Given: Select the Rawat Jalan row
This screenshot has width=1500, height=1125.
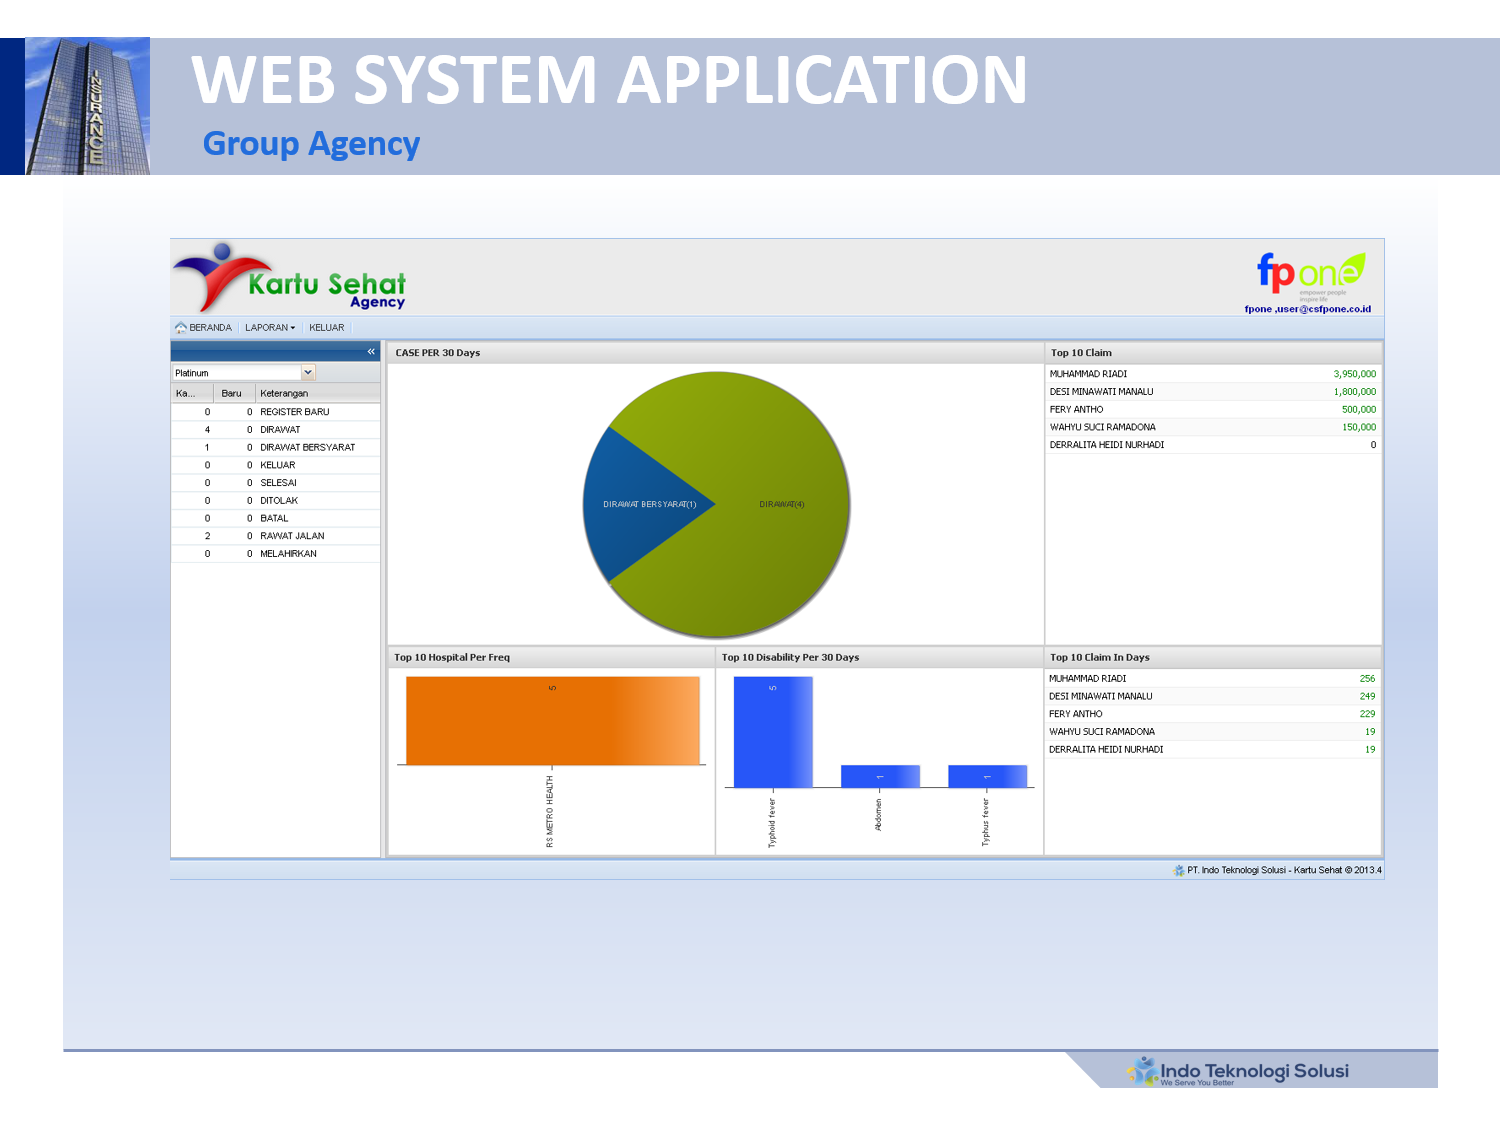Looking at the screenshot, I should click(292, 536).
